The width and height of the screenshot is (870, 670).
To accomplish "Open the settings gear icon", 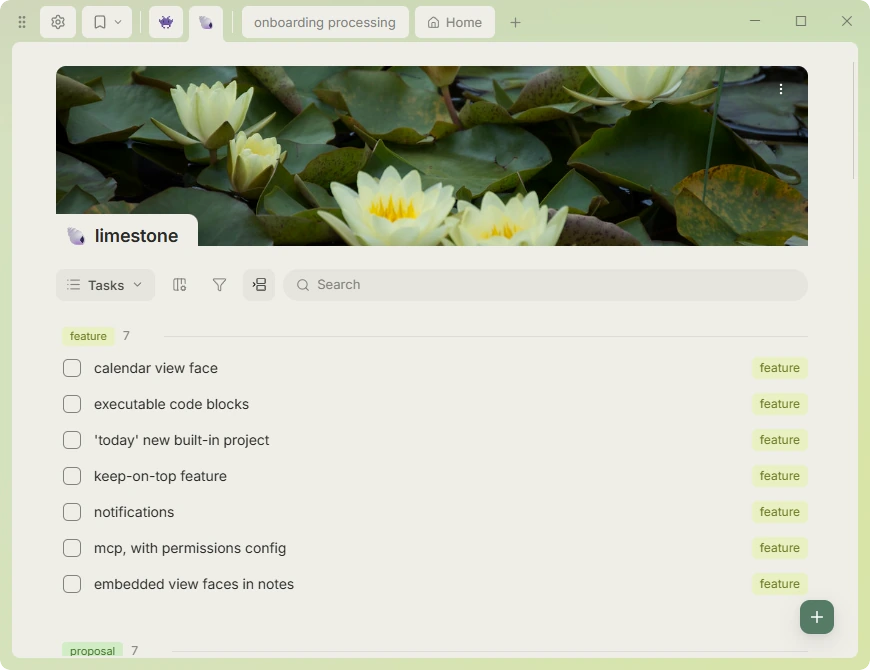I will pyautogui.click(x=58, y=22).
